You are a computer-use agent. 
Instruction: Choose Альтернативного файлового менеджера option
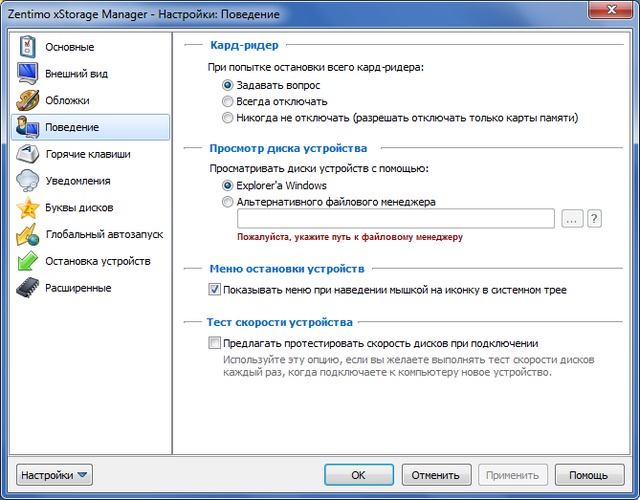pyautogui.click(x=227, y=202)
